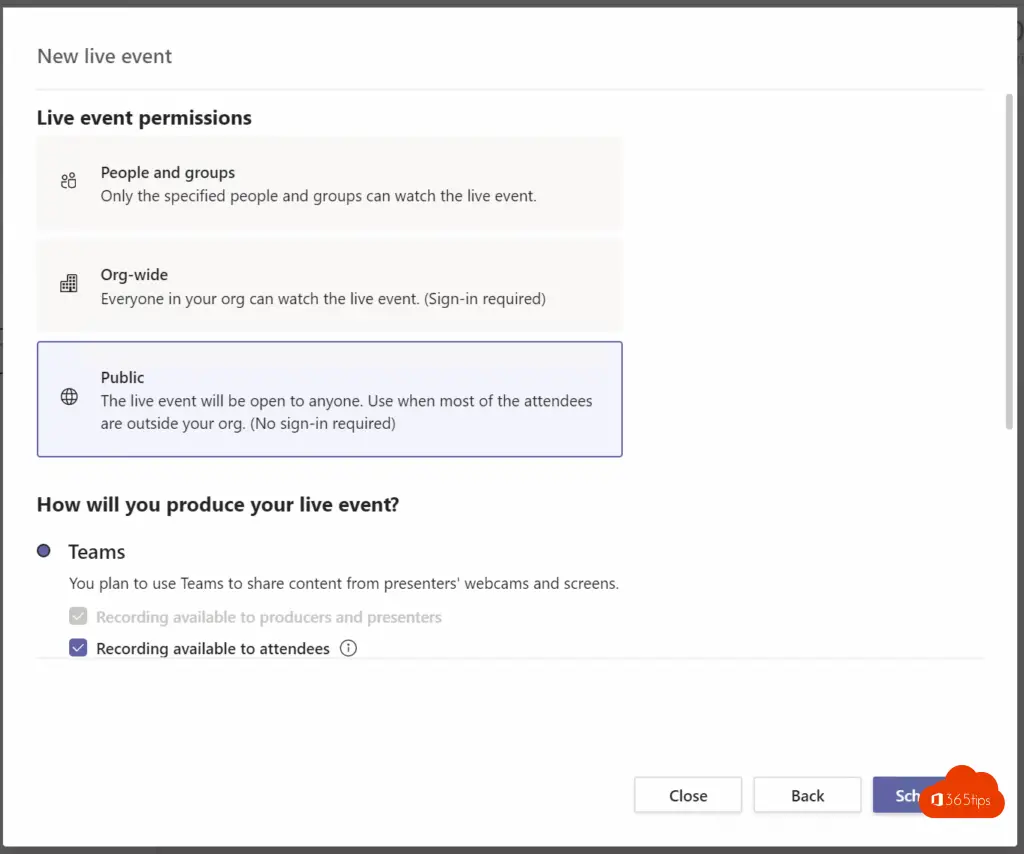This screenshot has height=854, width=1024.
Task: Click the 365tips cloud logo
Action: (962, 794)
